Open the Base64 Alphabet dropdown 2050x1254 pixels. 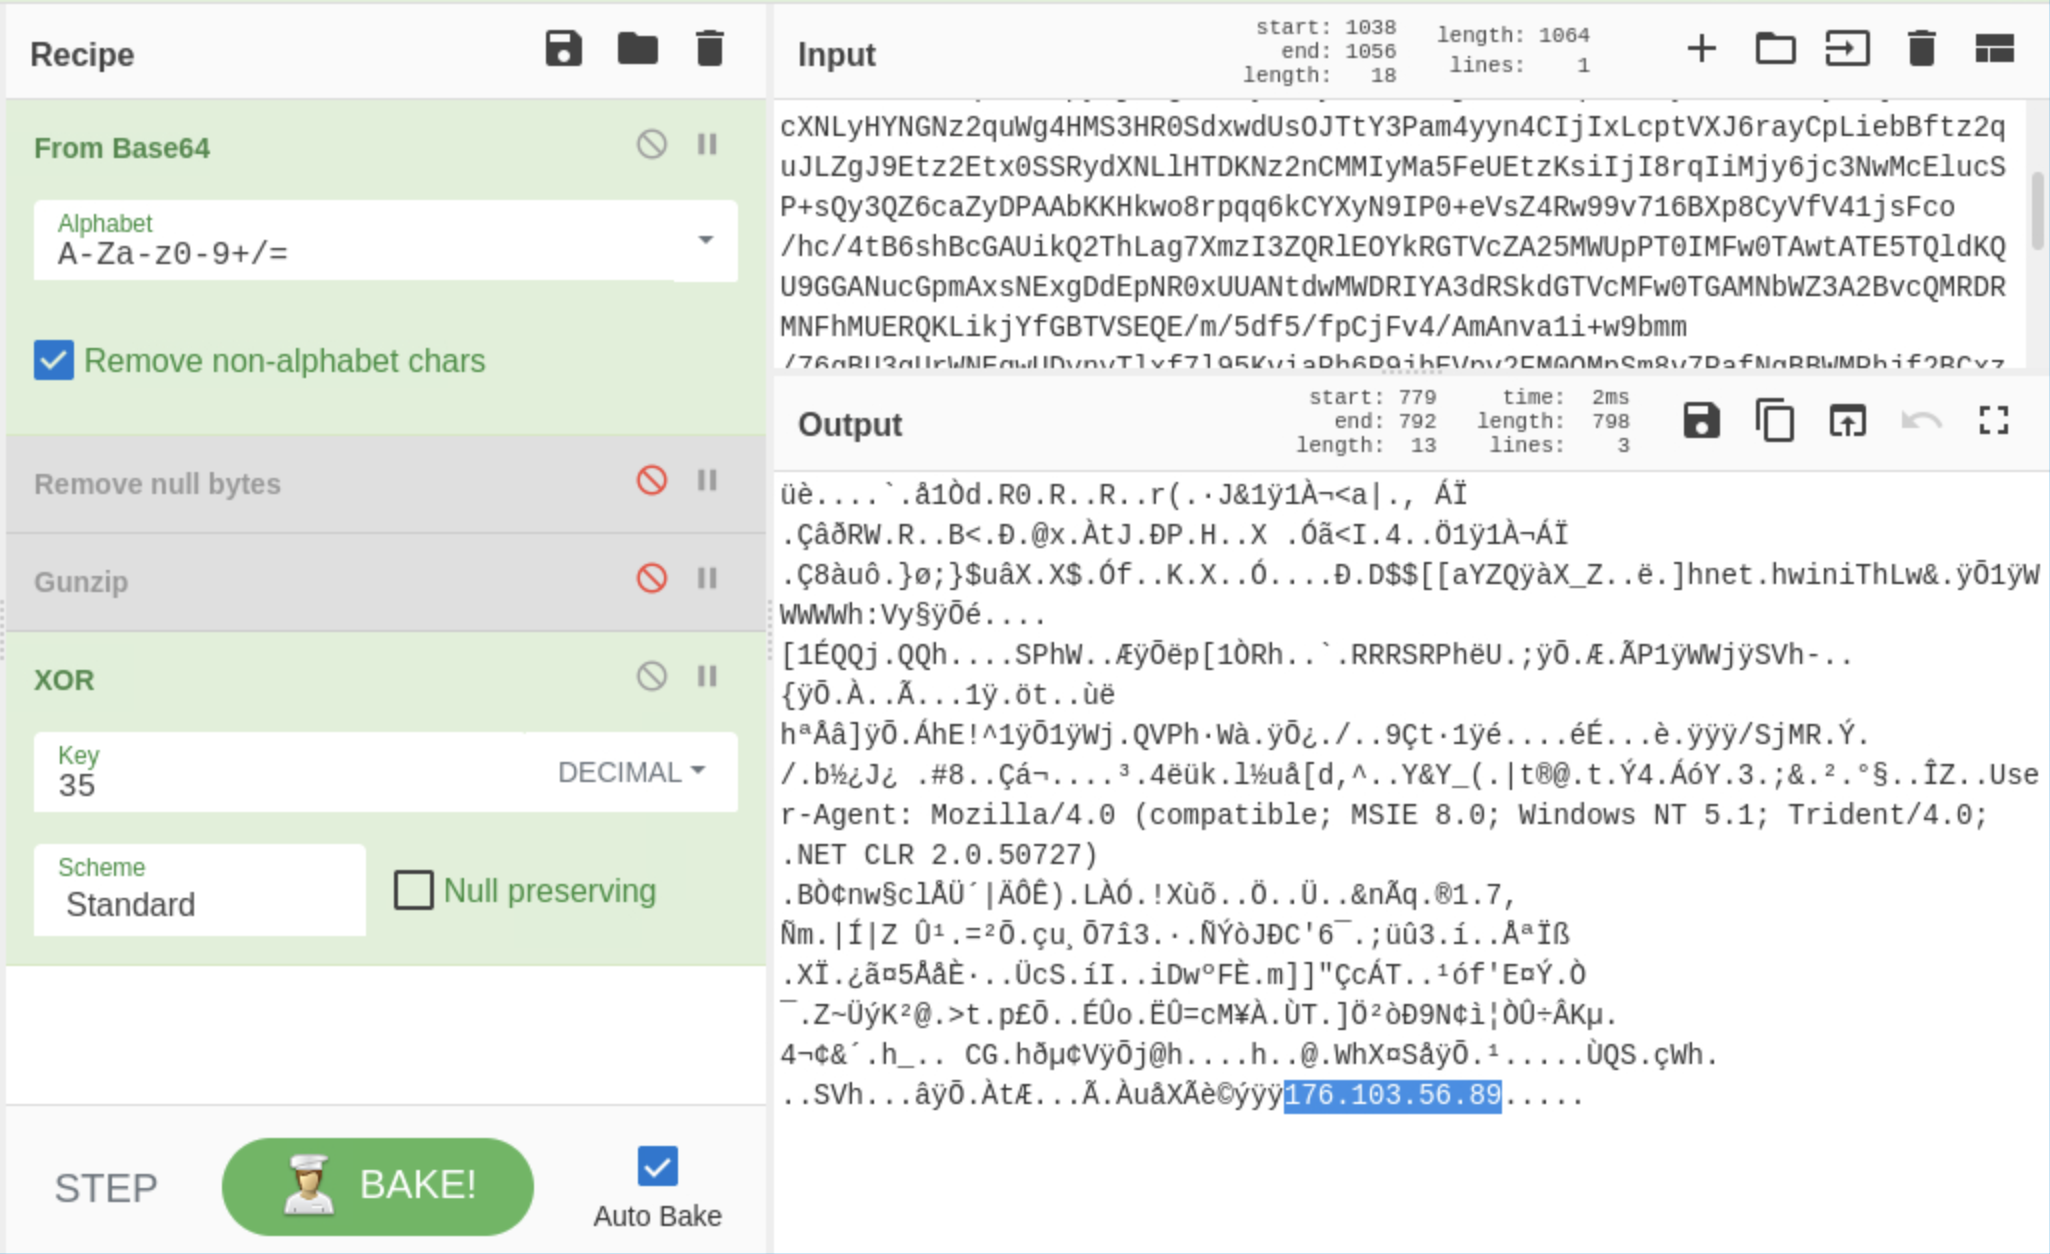click(707, 240)
